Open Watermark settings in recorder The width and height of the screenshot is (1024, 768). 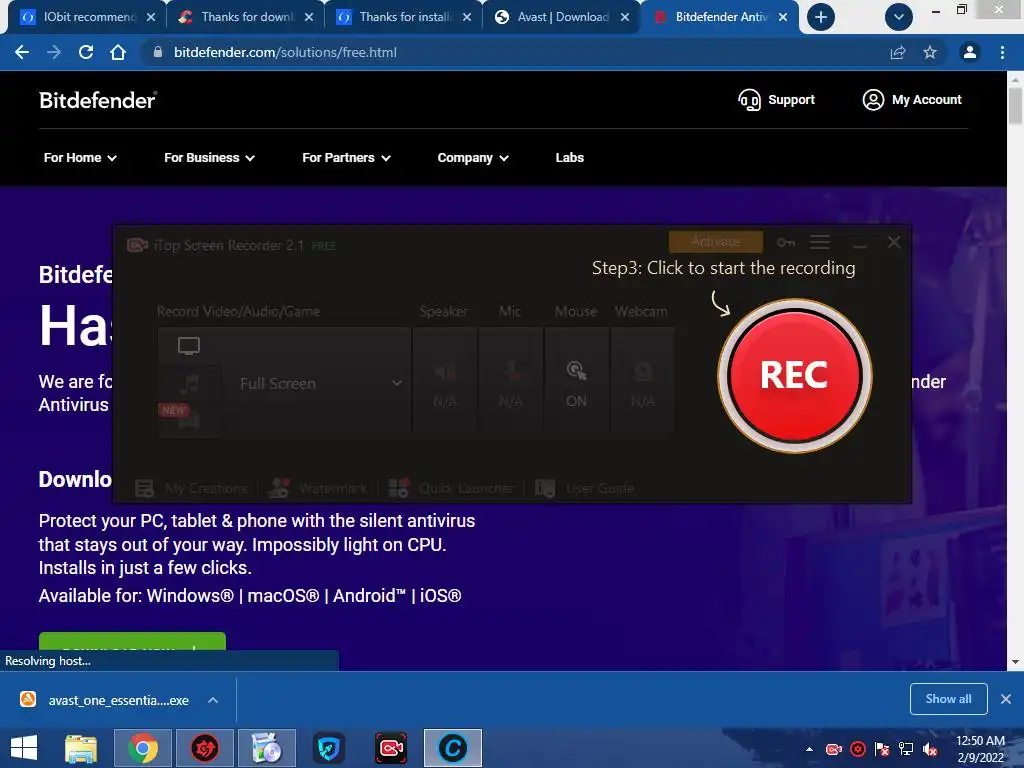(x=318, y=488)
